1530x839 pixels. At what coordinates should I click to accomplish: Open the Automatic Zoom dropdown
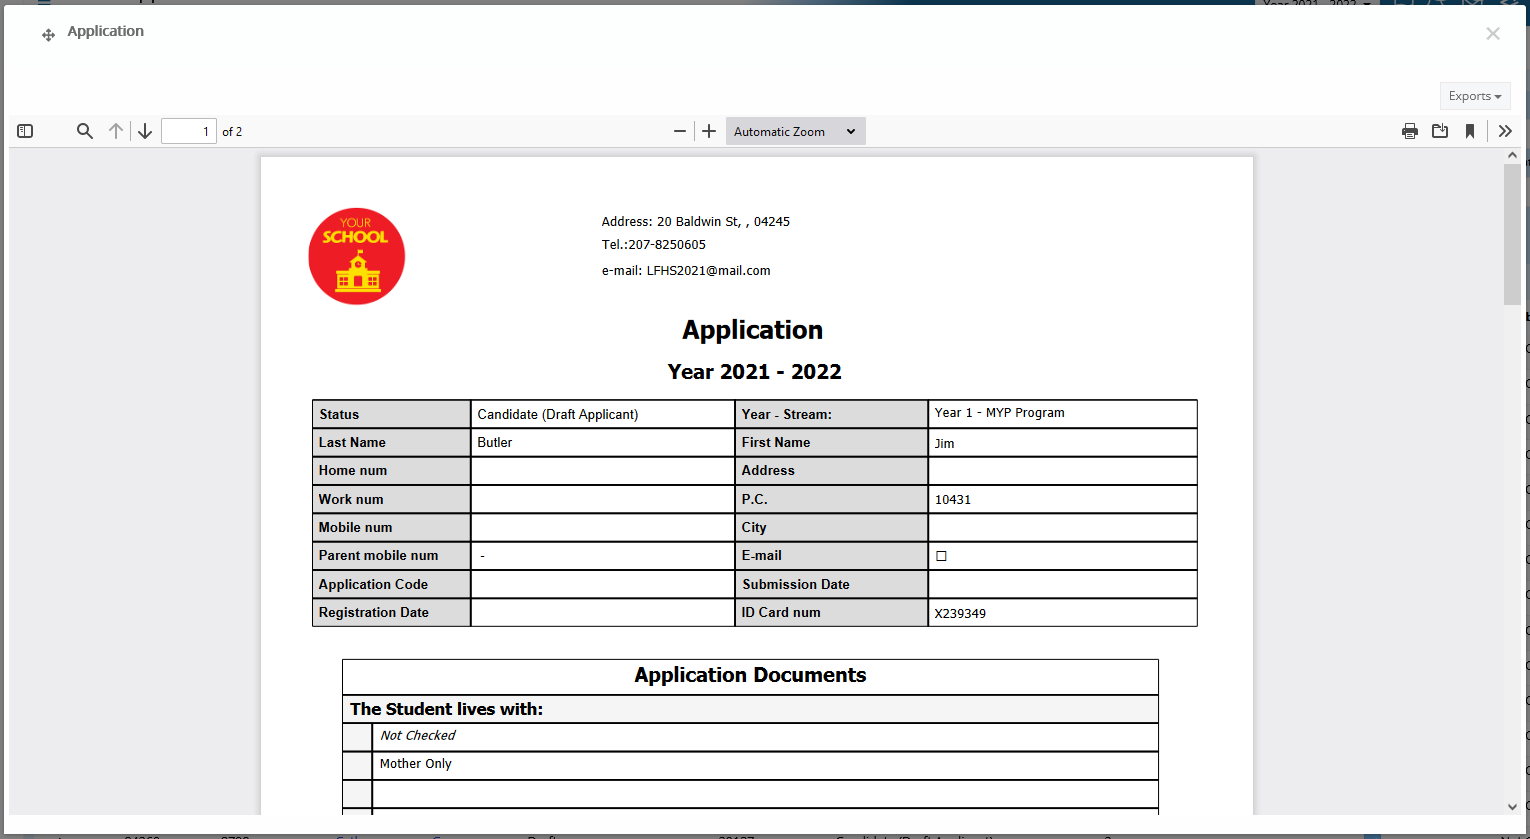point(795,131)
